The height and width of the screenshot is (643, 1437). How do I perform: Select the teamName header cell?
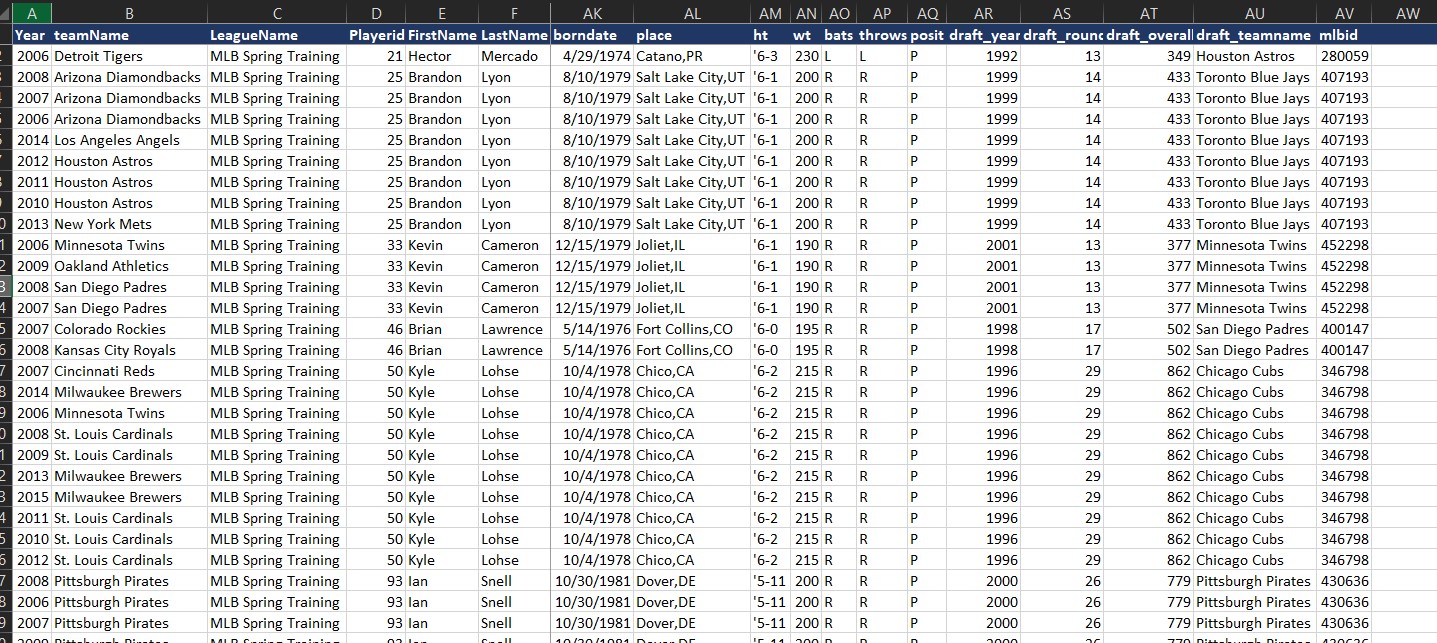pyautogui.click(x=128, y=35)
